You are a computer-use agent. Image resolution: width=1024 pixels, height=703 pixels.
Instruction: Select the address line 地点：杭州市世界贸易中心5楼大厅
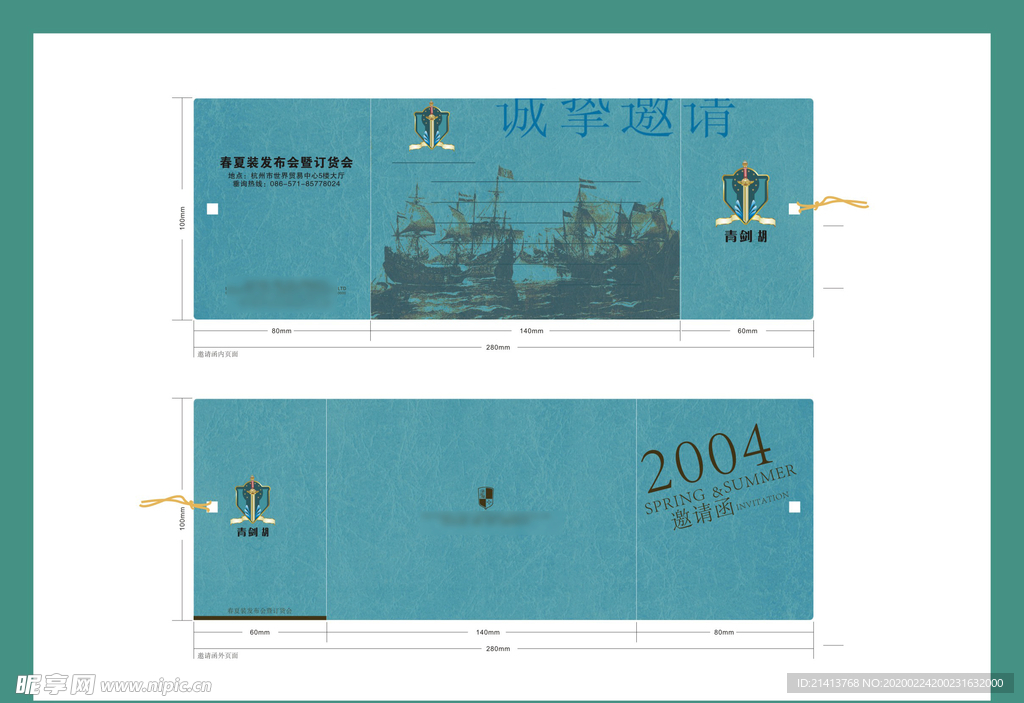click(x=286, y=176)
